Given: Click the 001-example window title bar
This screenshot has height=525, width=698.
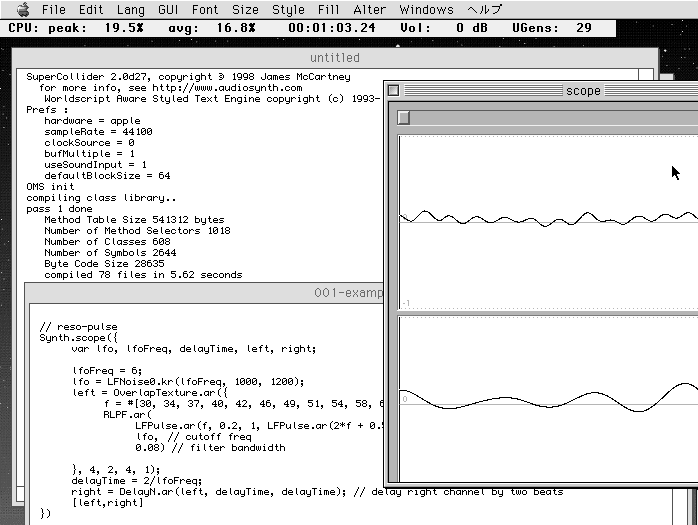Looking at the screenshot, I should [205, 293].
